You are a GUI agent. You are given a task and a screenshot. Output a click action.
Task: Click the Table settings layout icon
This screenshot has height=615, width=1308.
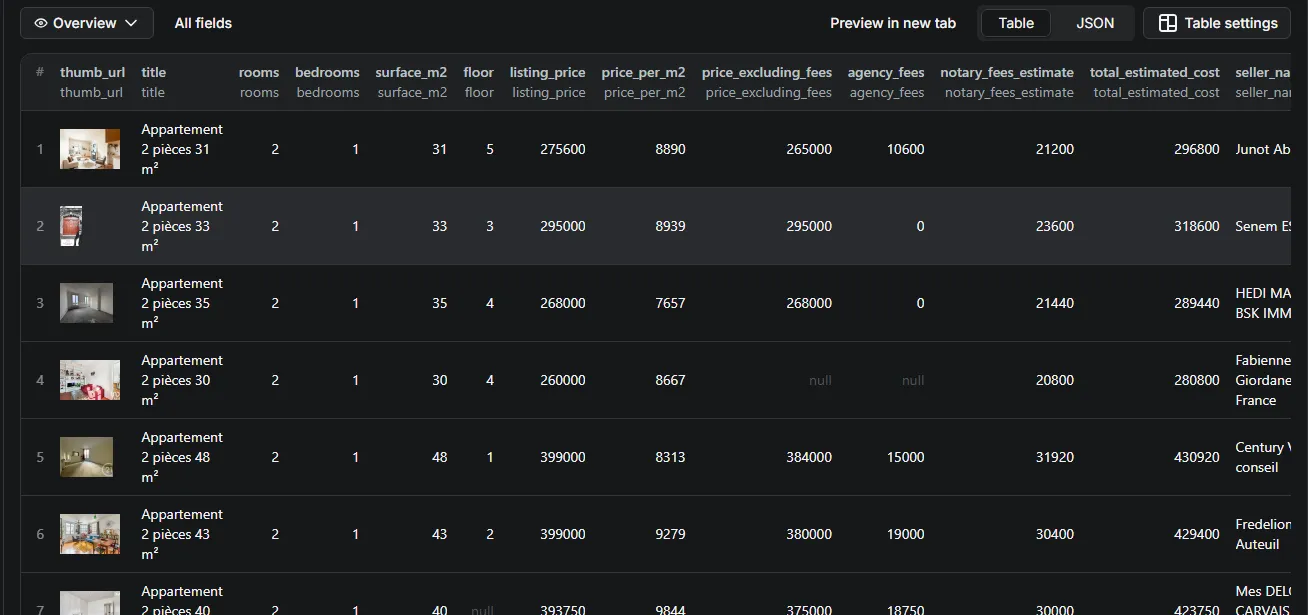click(1167, 23)
